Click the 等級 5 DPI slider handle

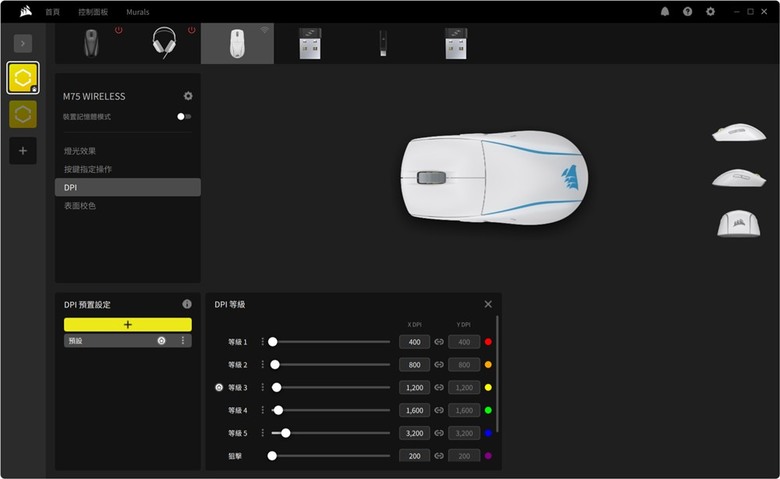coord(286,433)
